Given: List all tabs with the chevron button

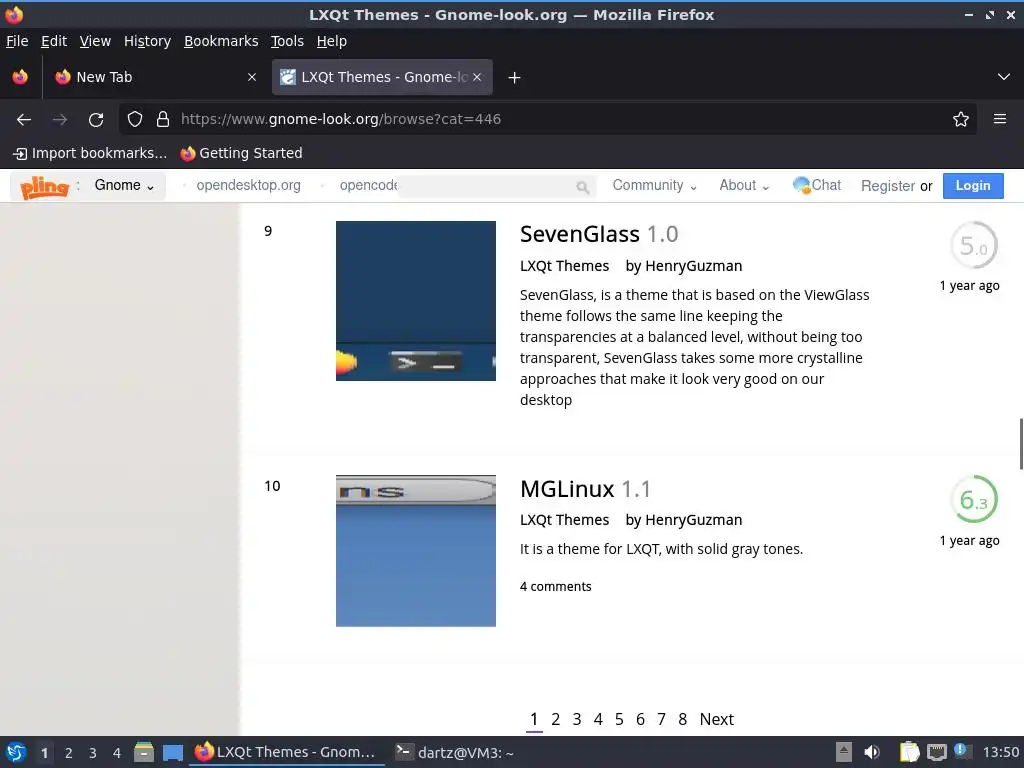Looking at the screenshot, I should 1004,77.
